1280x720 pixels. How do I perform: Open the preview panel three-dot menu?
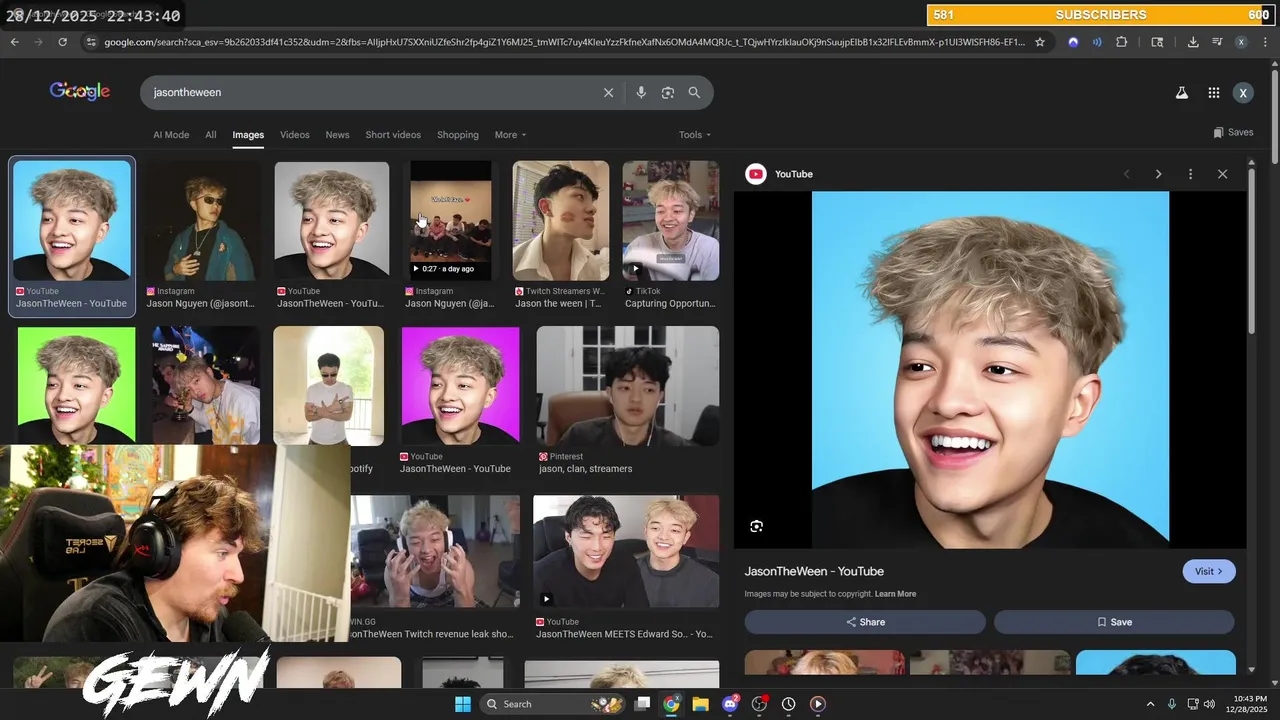click(x=1190, y=174)
